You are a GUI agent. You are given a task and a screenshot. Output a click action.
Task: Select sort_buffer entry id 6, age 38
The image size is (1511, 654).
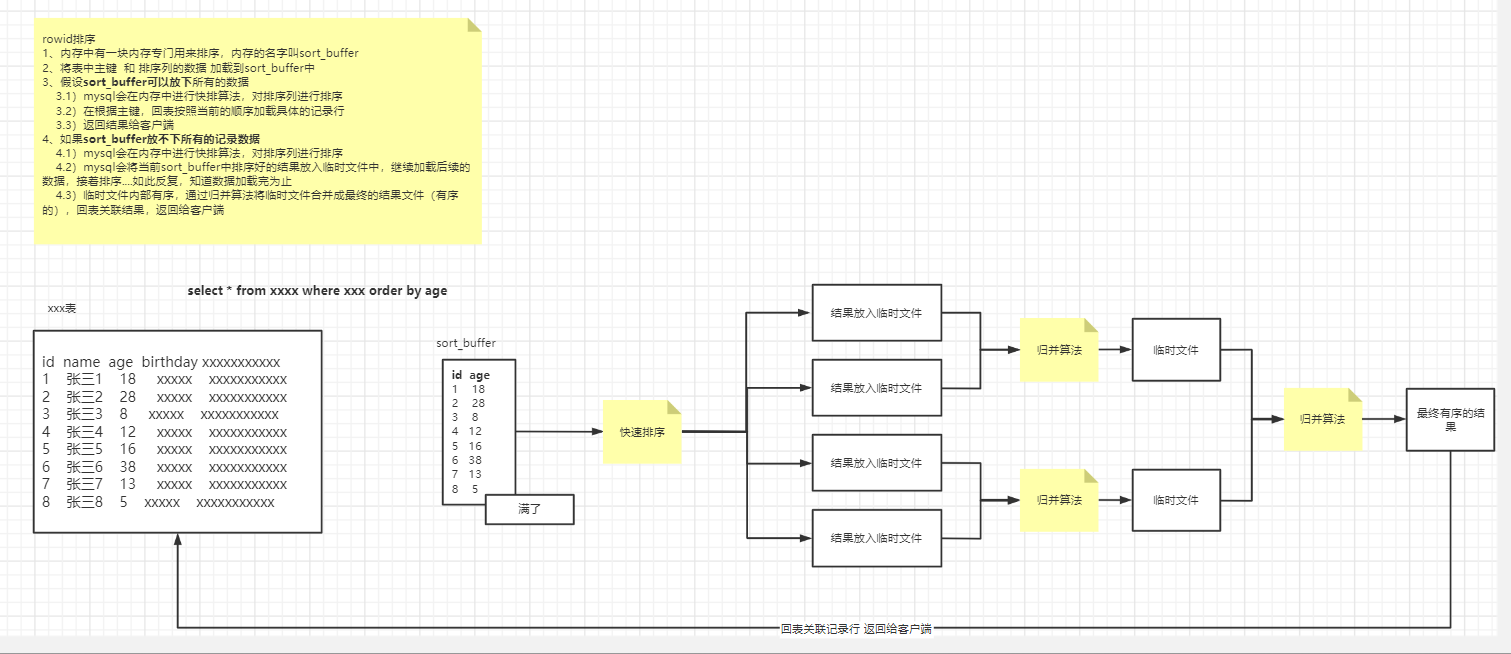pos(467,460)
